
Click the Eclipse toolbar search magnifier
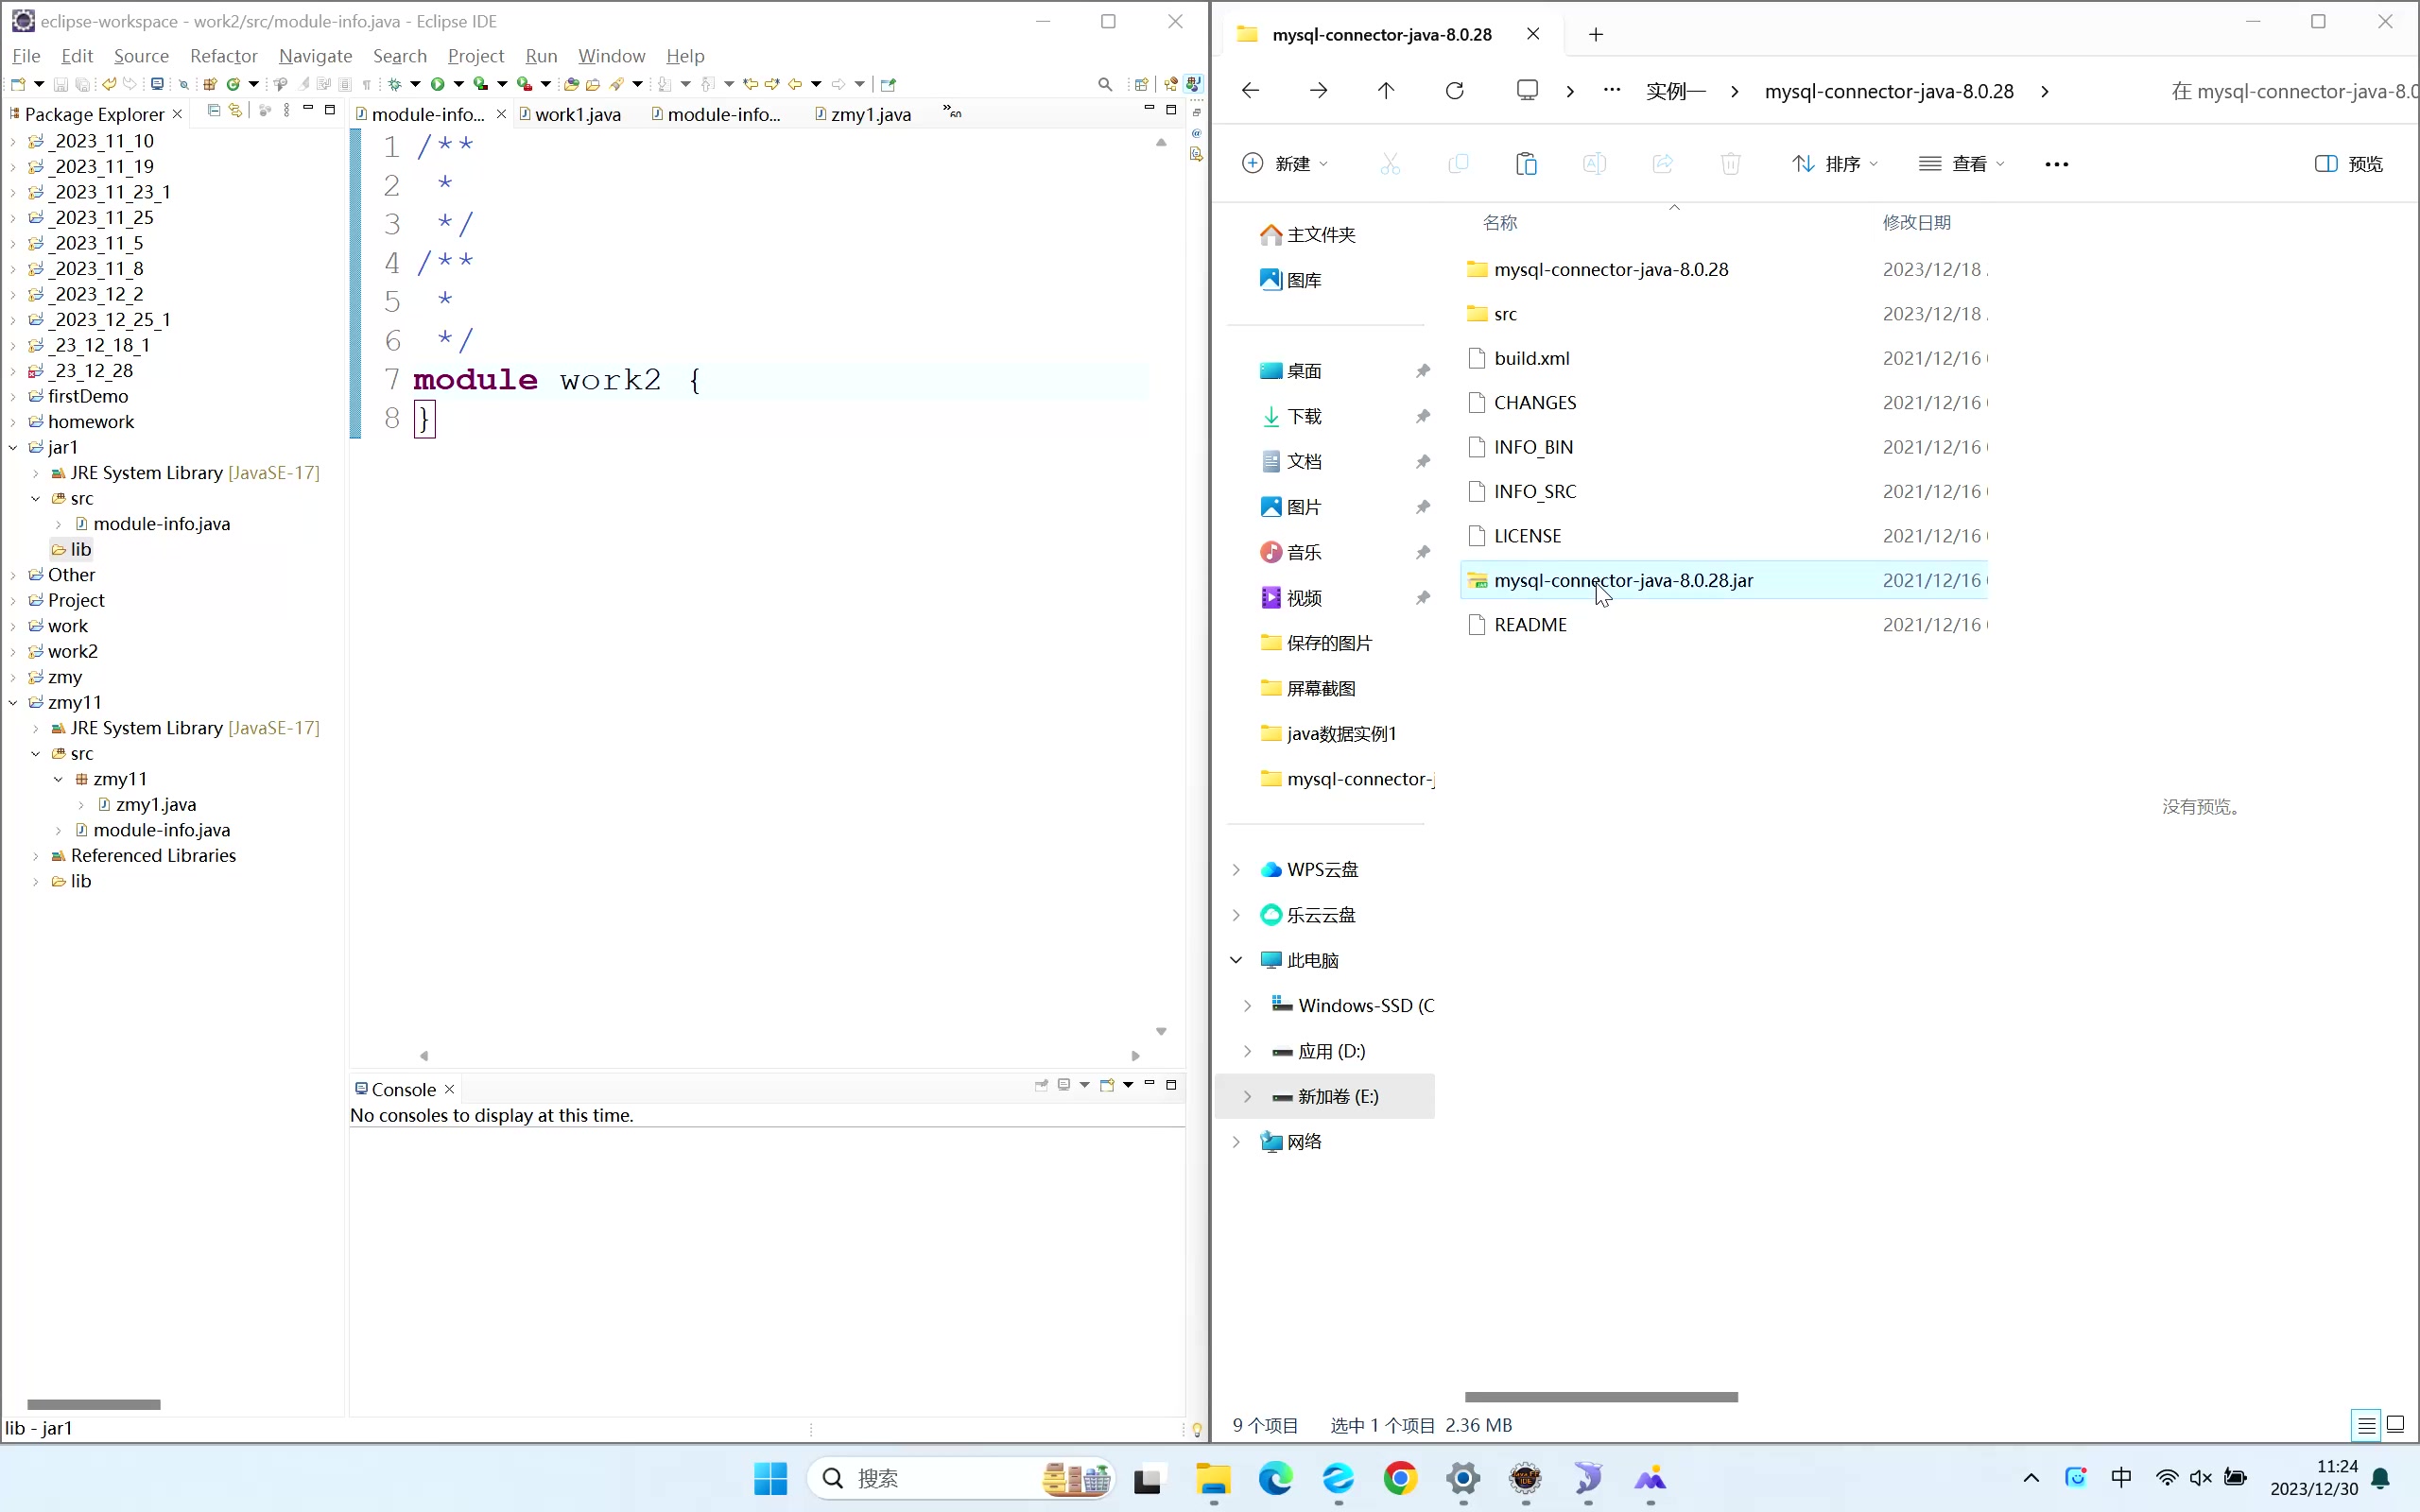1104,84
